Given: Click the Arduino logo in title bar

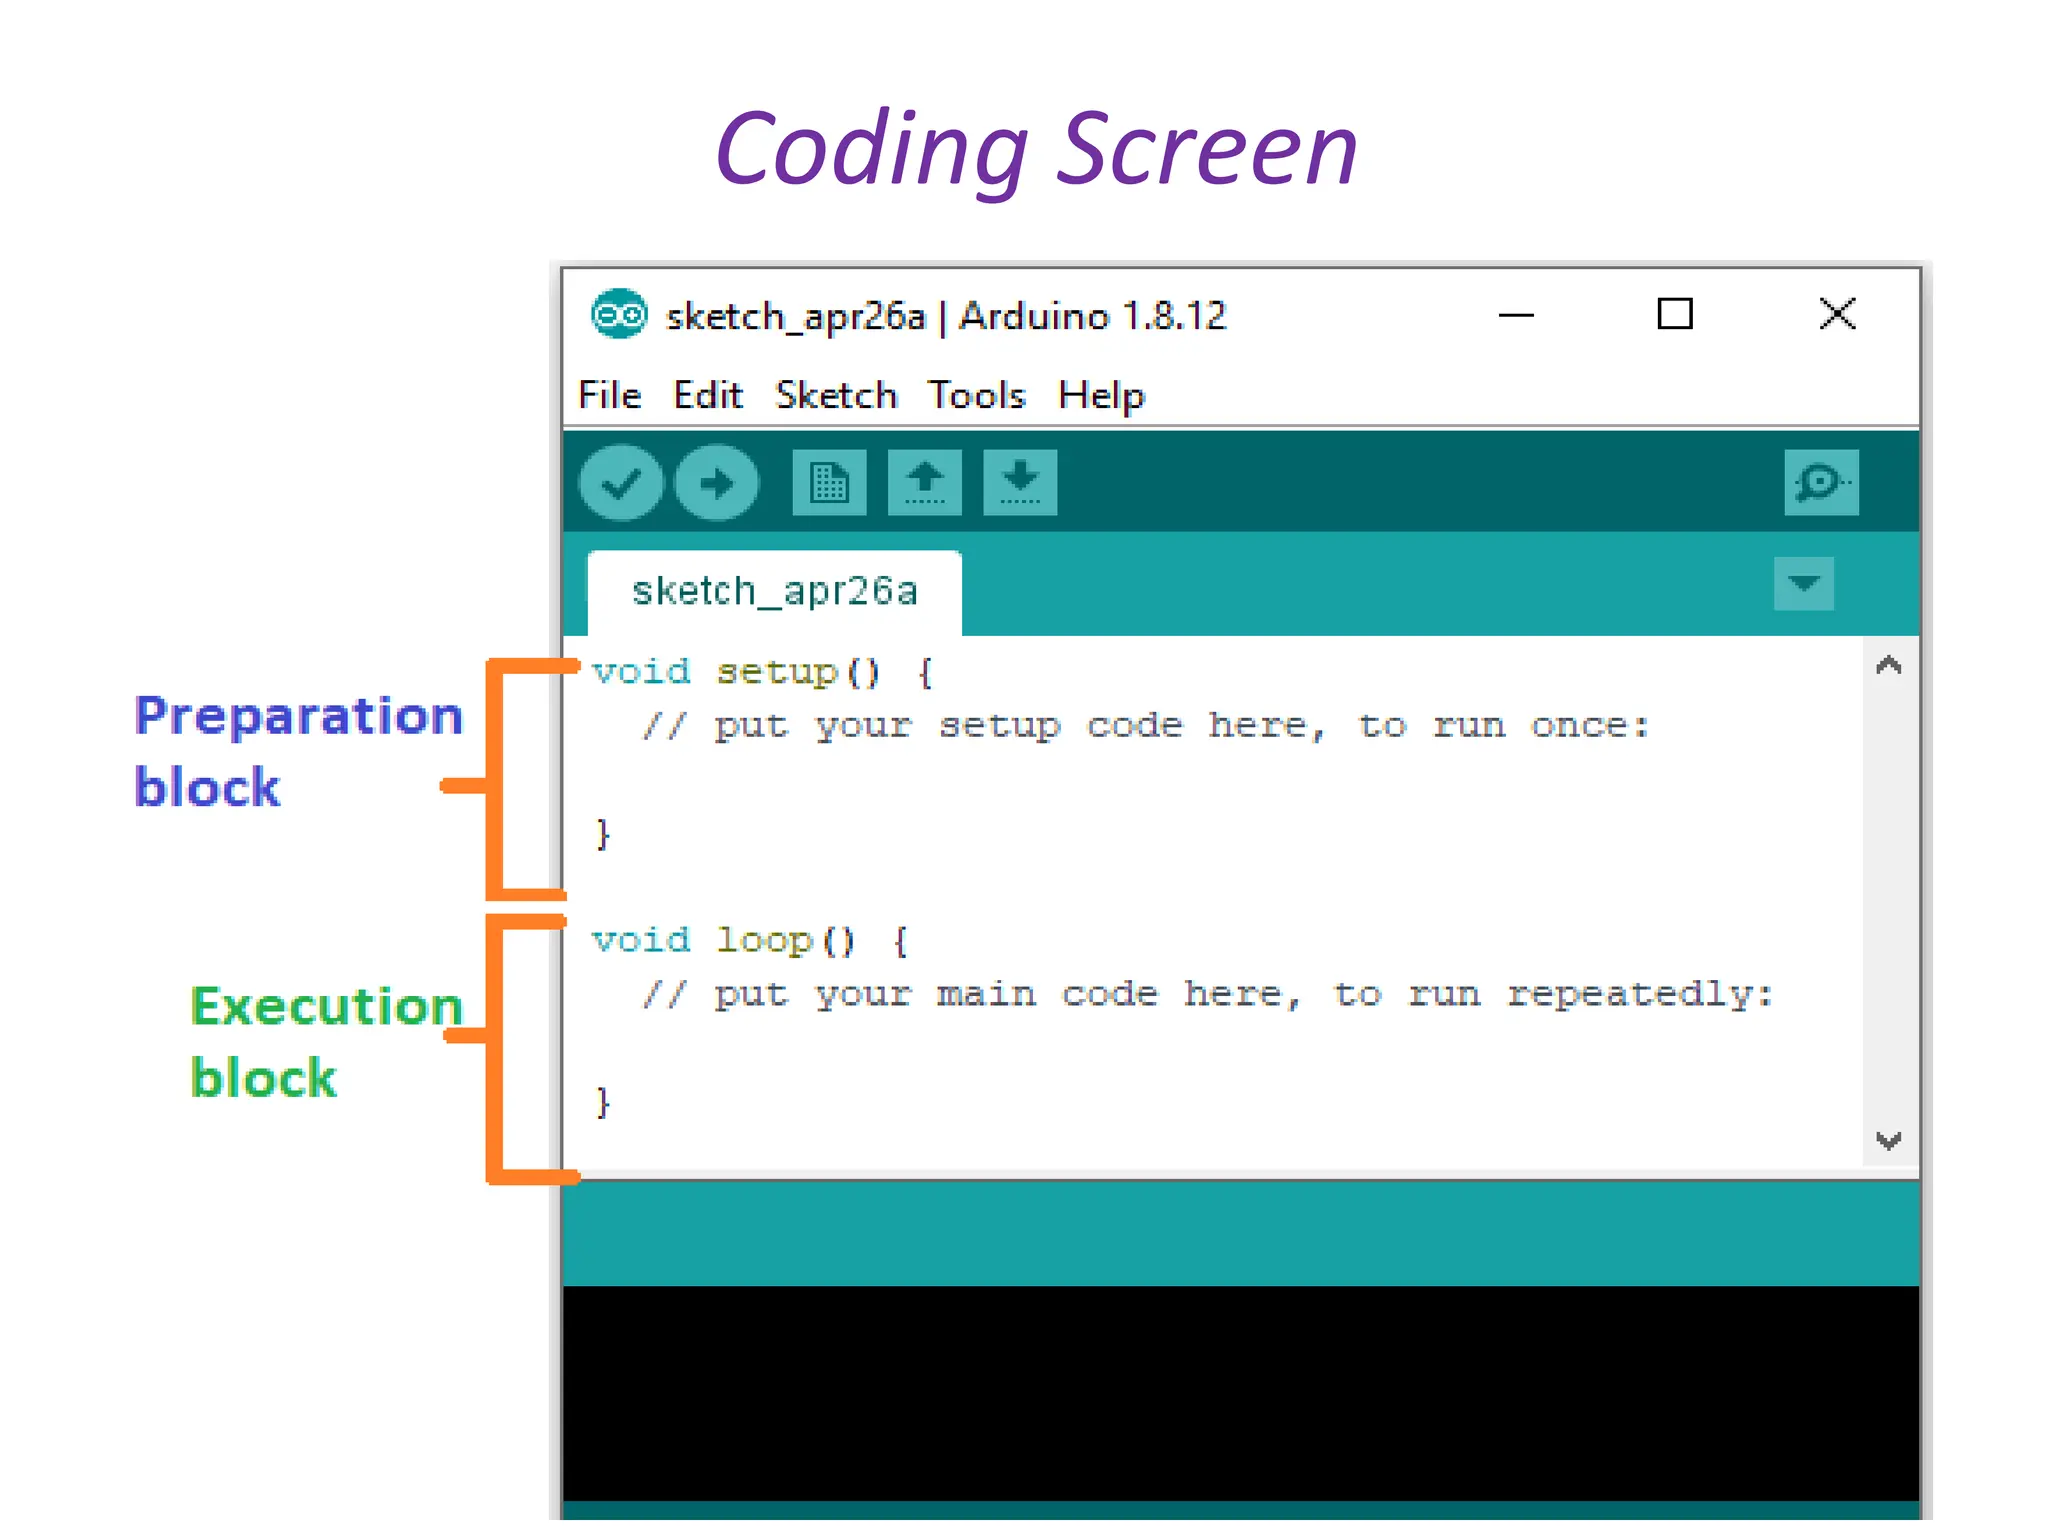Looking at the screenshot, I should pos(618,315).
